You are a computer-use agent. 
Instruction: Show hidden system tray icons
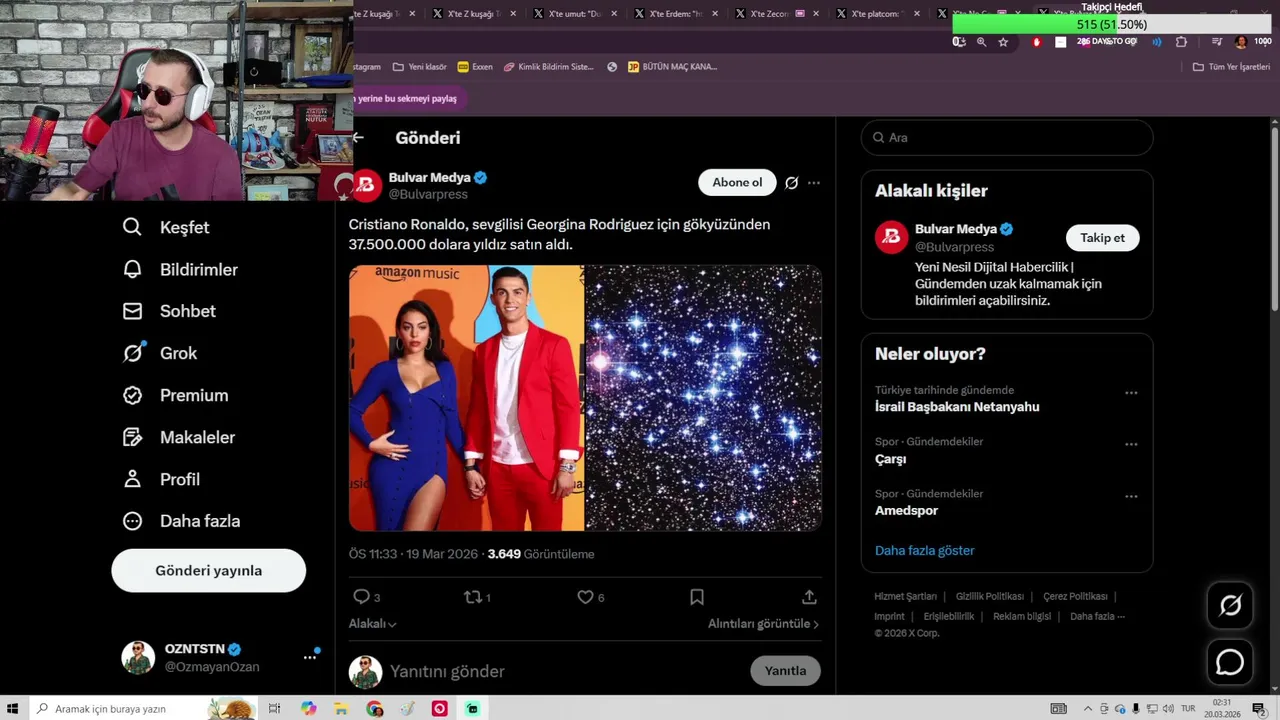pos(1087,708)
